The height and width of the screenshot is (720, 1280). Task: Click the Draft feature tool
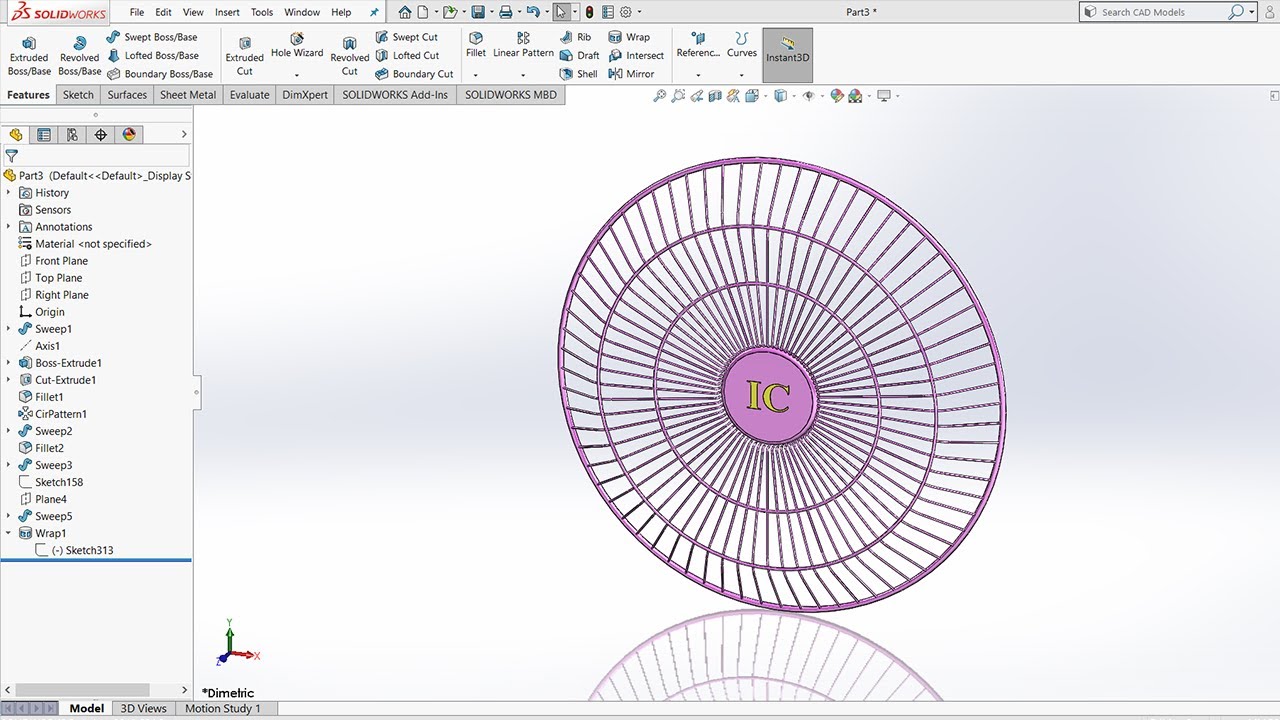tap(580, 55)
